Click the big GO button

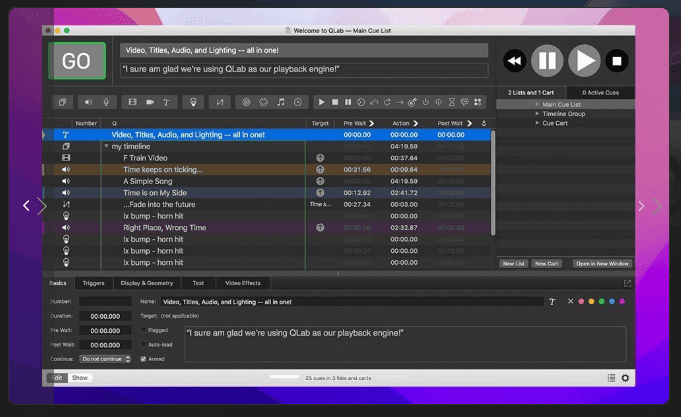tap(77, 61)
